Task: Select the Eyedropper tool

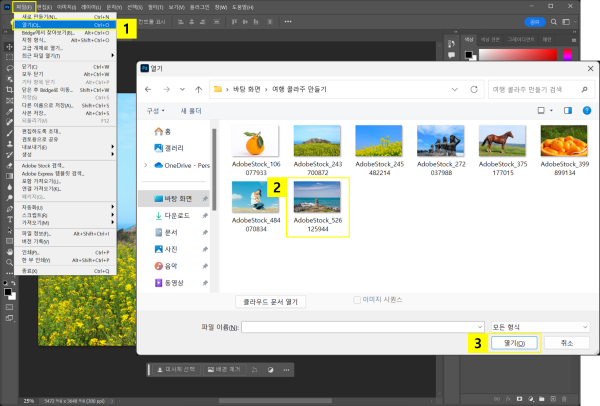Action: click(x=9, y=111)
